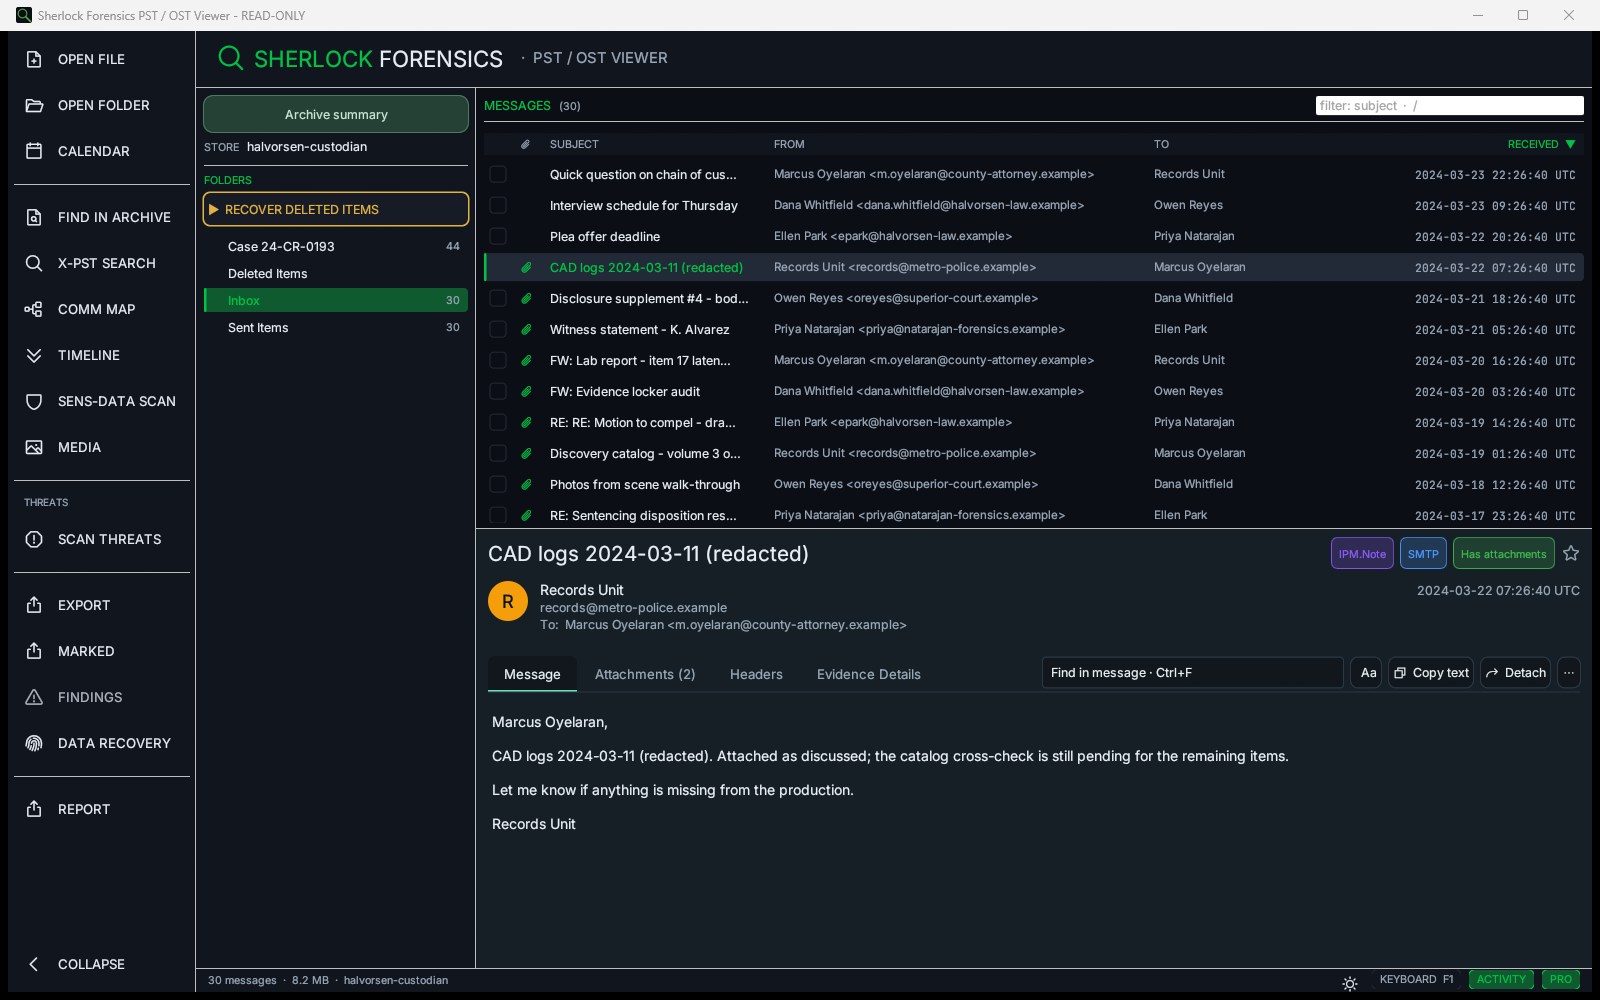
Task: Toggle case-sensitive Aa search option
Action: tap(1368, 673)
